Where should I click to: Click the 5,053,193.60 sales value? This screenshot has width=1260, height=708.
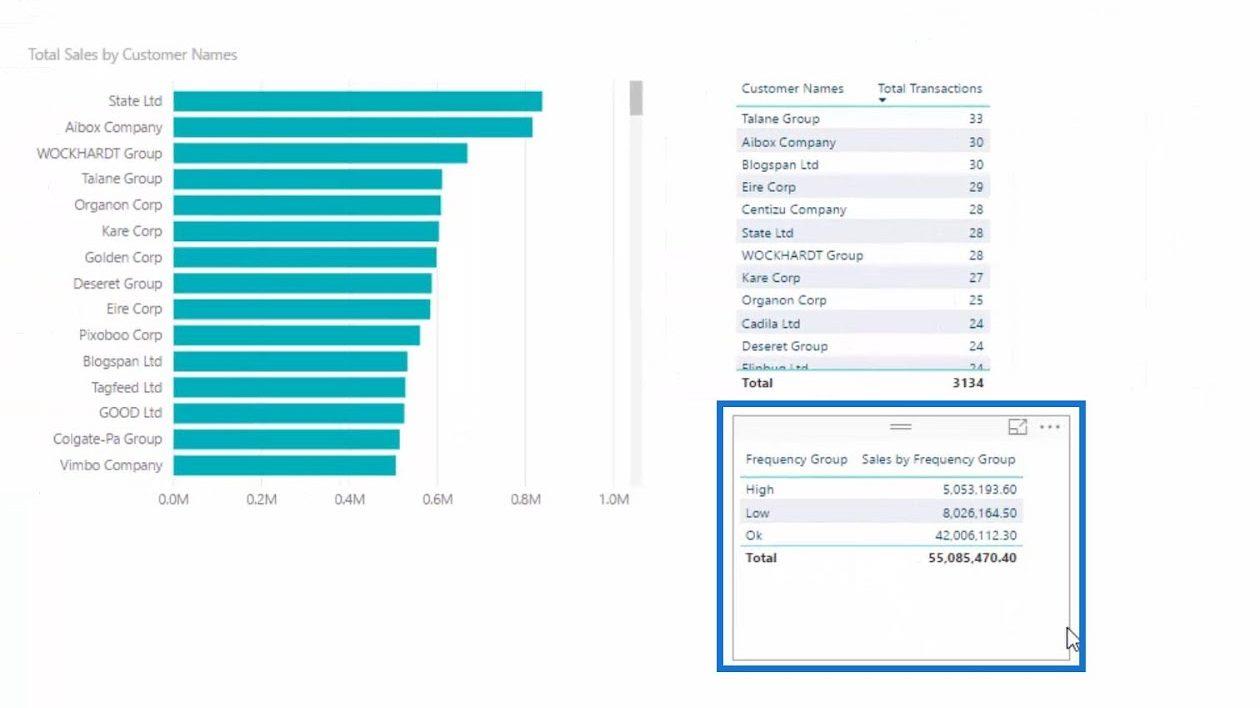point(979,490)
